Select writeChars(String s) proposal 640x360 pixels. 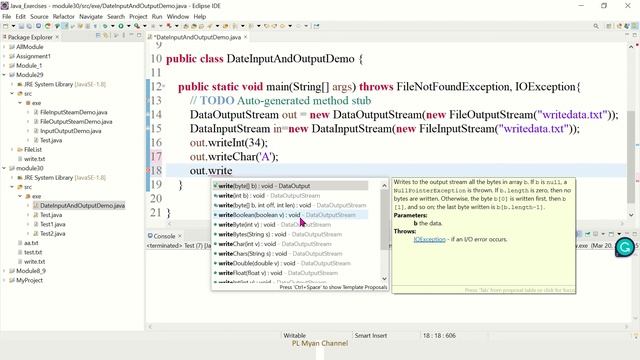[x=290, y=254]
